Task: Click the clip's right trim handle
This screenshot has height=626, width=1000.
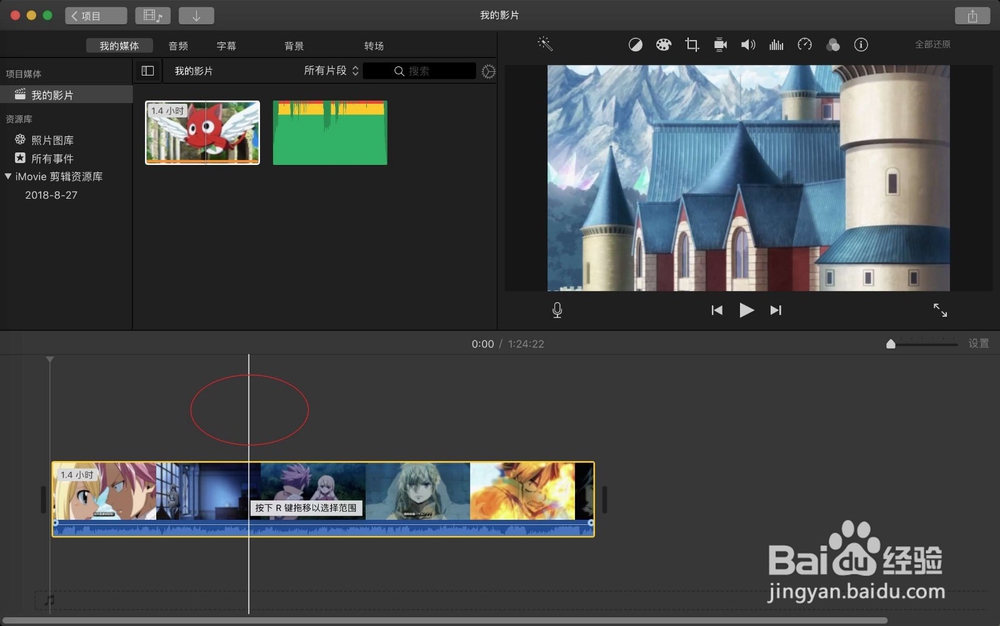Action: (x=604, y=499)
